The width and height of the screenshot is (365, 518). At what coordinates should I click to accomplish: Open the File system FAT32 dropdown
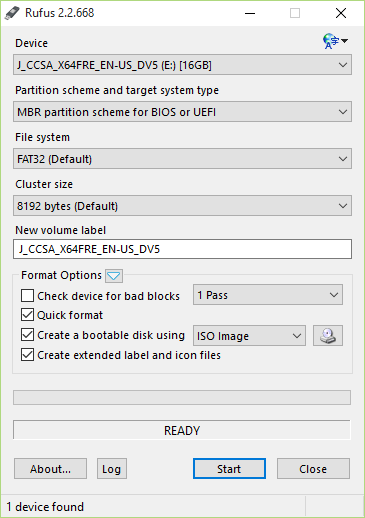182,159
